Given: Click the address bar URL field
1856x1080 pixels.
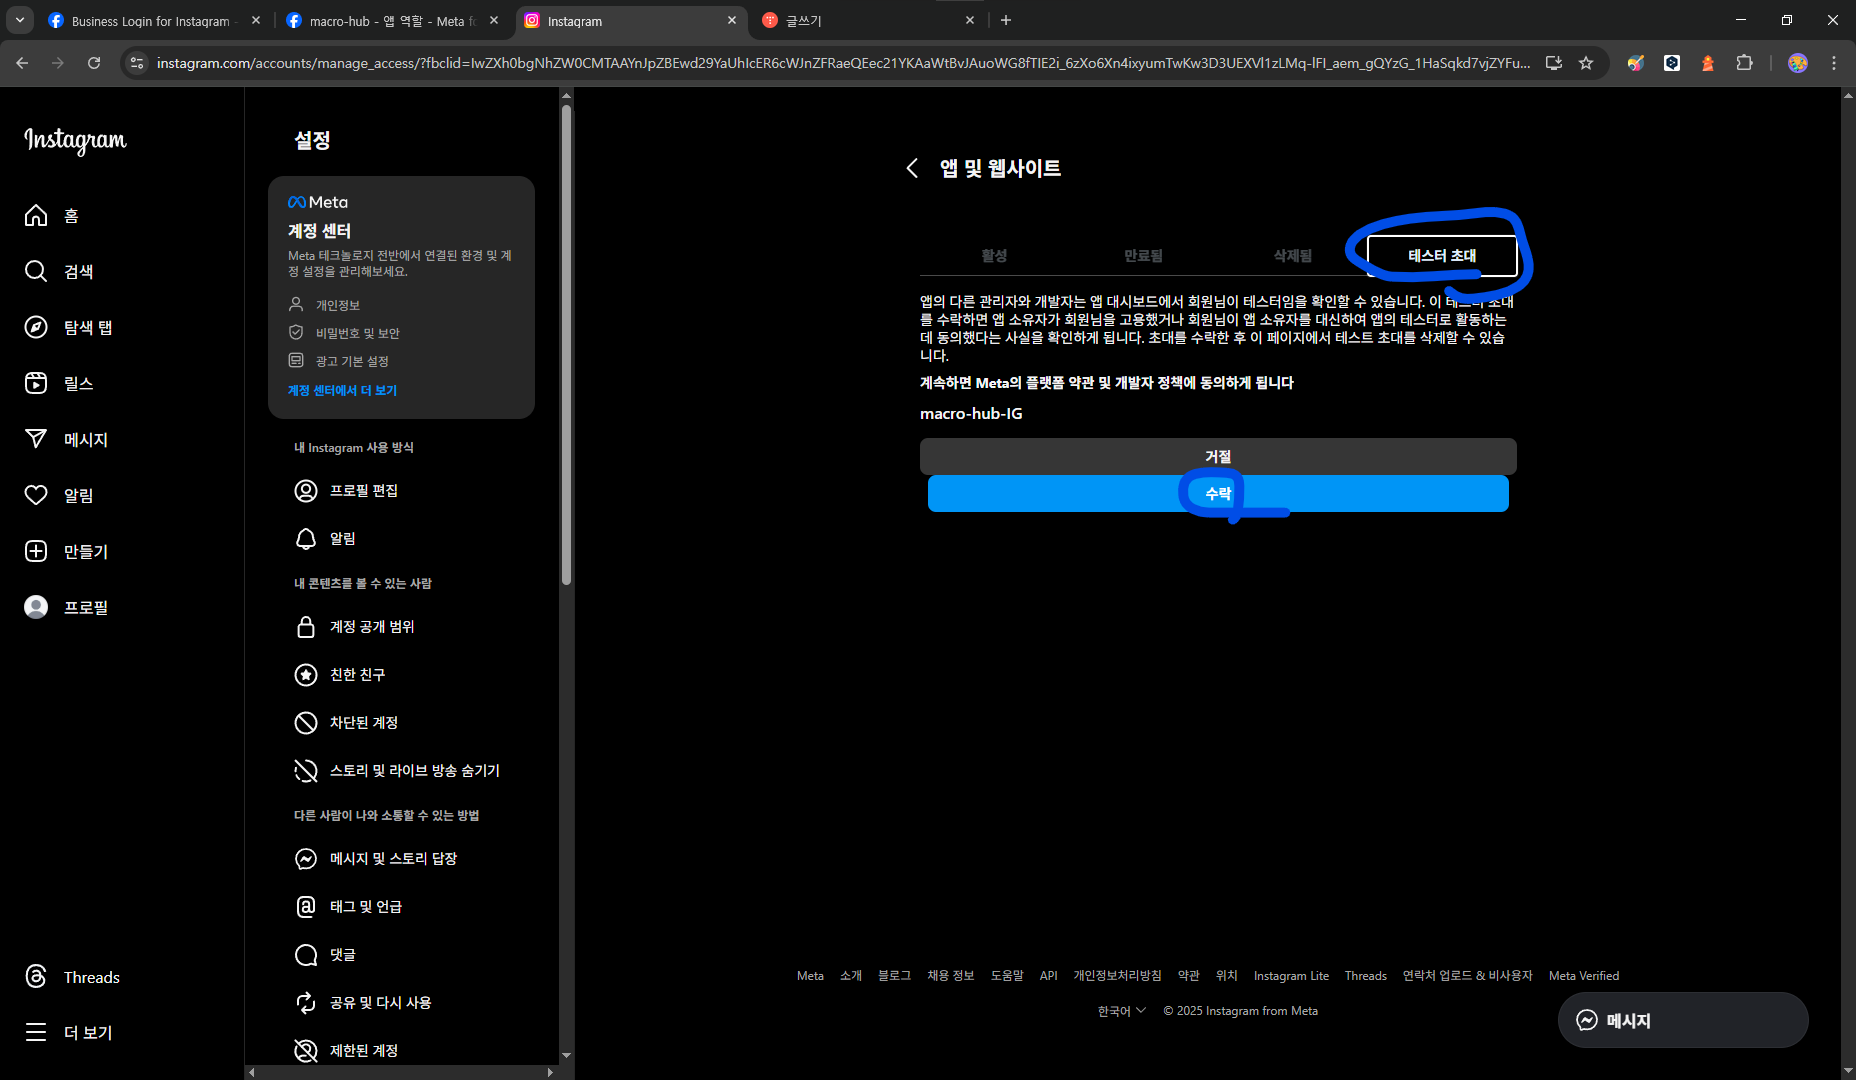Looking at the screenshot, I should [843, 63].
